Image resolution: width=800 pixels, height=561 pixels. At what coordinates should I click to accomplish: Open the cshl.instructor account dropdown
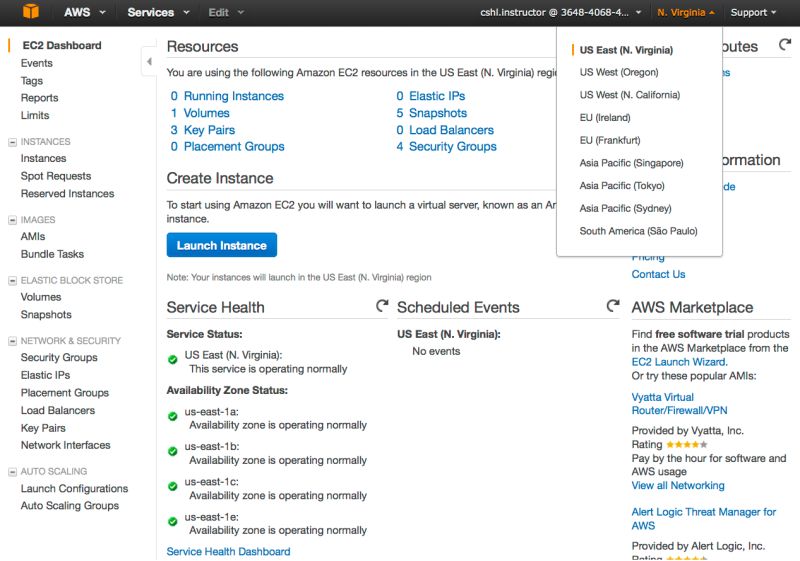[560, 12]
